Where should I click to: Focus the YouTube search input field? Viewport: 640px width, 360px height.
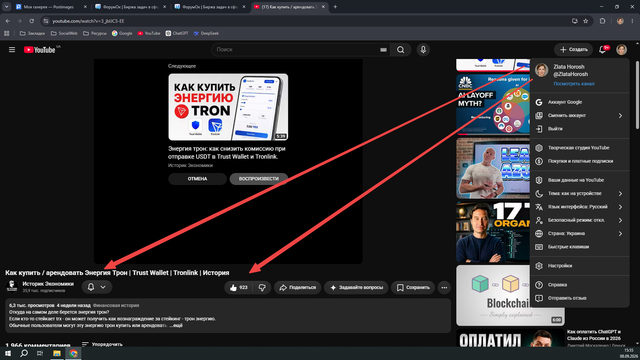click(296, 50)
